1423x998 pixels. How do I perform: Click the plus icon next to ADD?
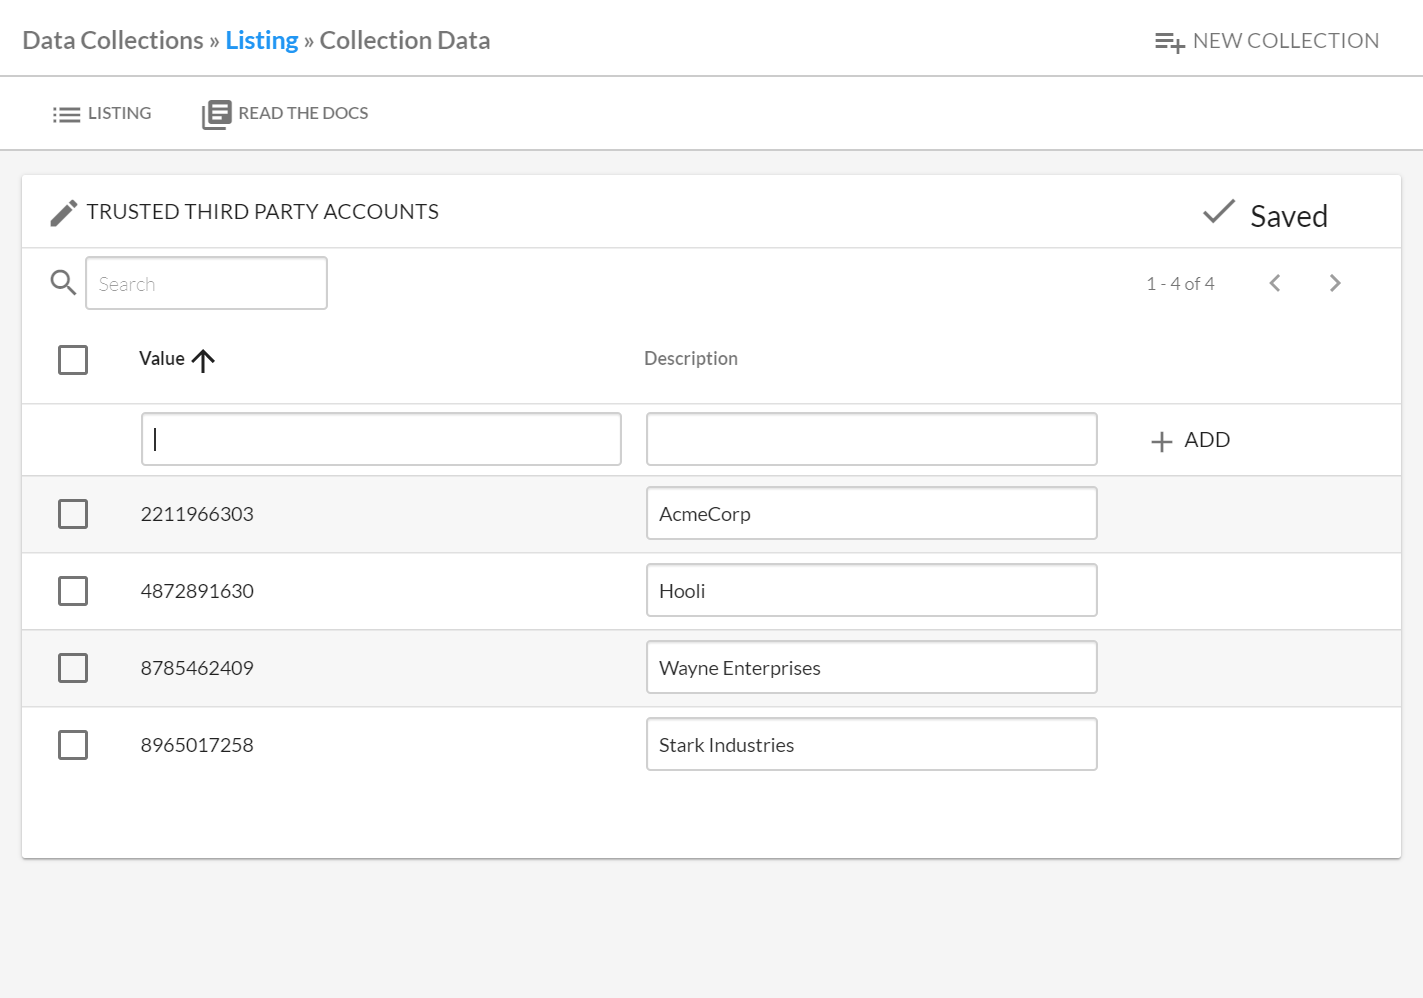pyautogui.click(x=1161, y=441)
